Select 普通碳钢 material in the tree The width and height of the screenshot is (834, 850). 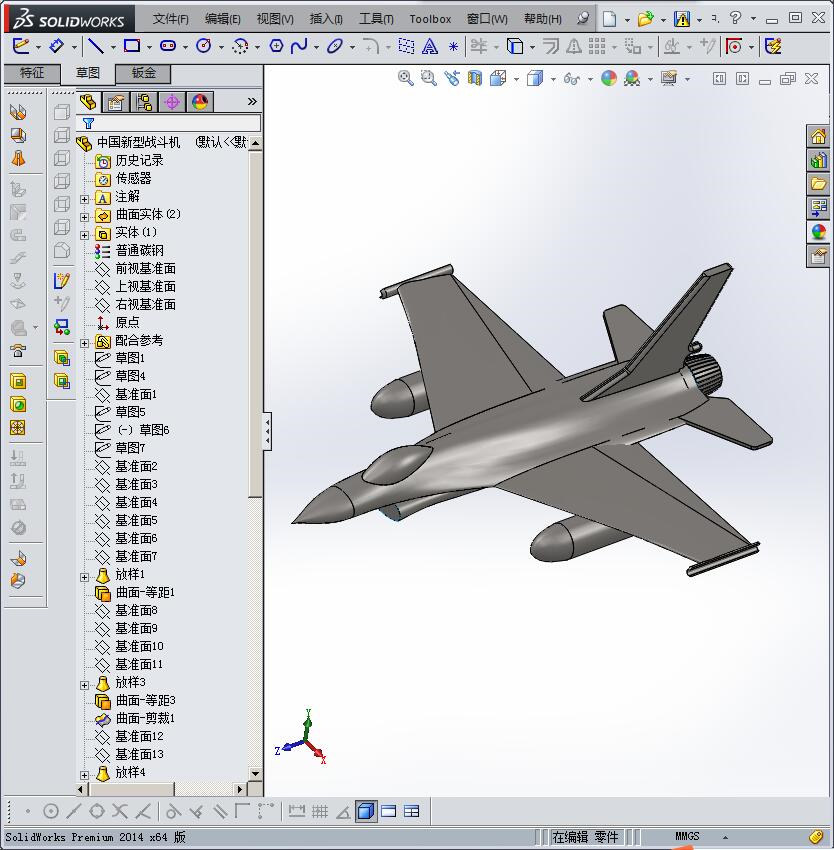point(139,250)
